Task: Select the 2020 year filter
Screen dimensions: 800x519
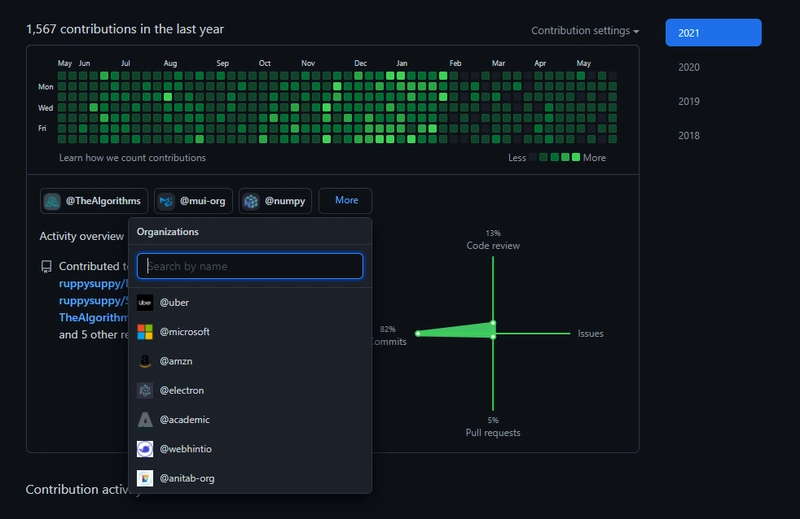Action: [x=688, y=67]
